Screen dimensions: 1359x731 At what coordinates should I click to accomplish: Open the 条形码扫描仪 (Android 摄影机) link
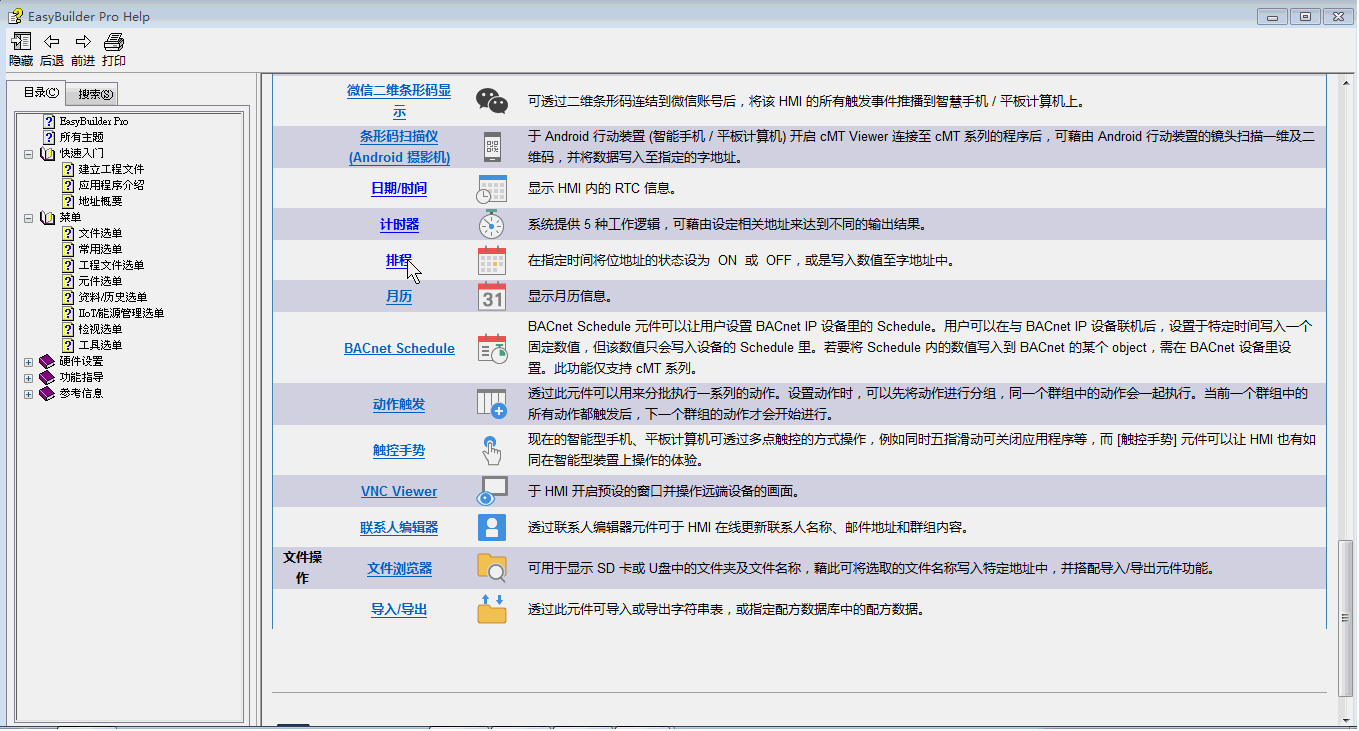[x=399, y=147]
